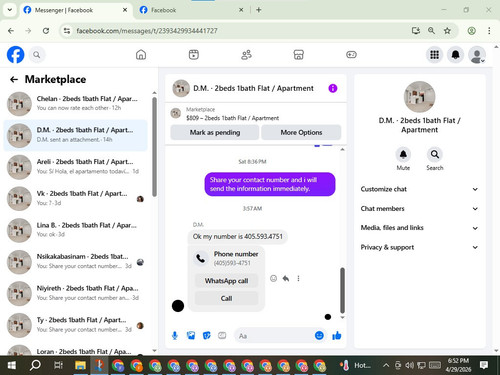Image resolution: width=500 pixels, height=375 pixels.
Task: Open Windows Task View
Action: 58,365
